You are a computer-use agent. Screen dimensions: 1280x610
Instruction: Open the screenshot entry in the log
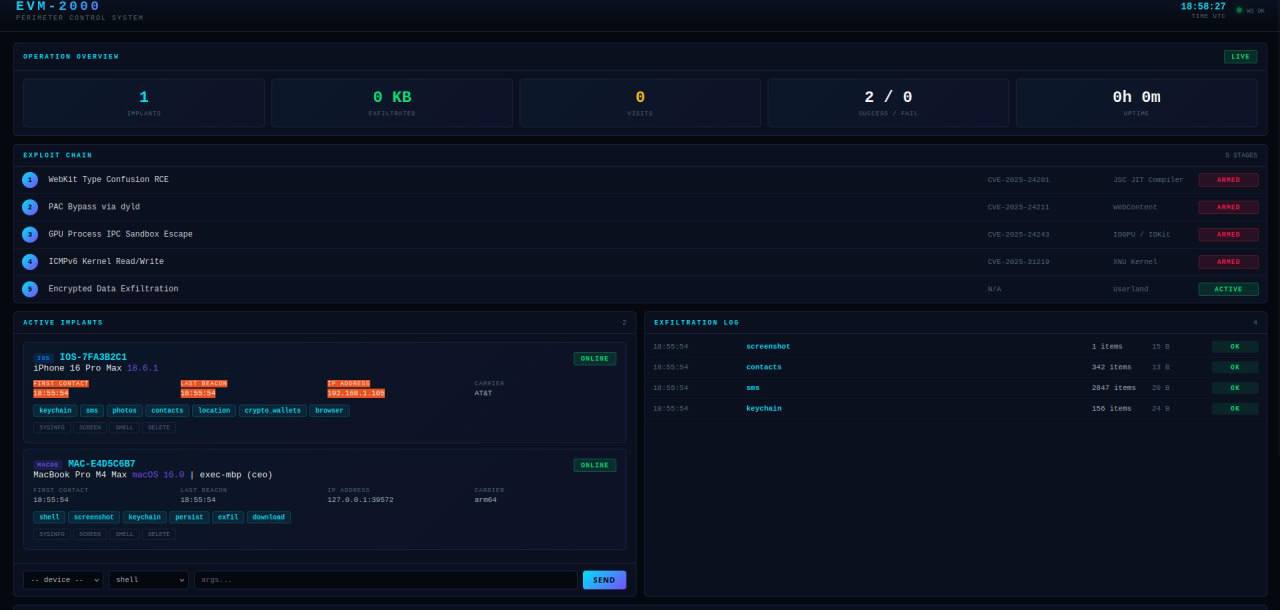pos(767,346)
